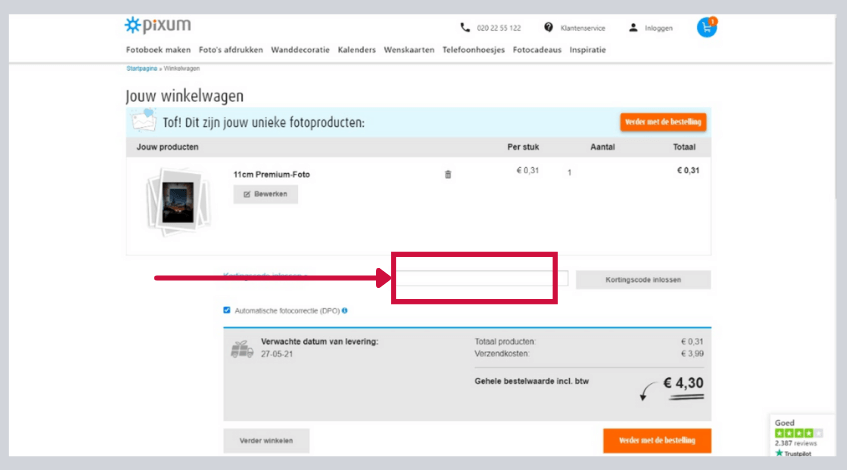847x470 pixels.
Task: Click Kortingscode inlossen button
Action: (x=643, y=280)
